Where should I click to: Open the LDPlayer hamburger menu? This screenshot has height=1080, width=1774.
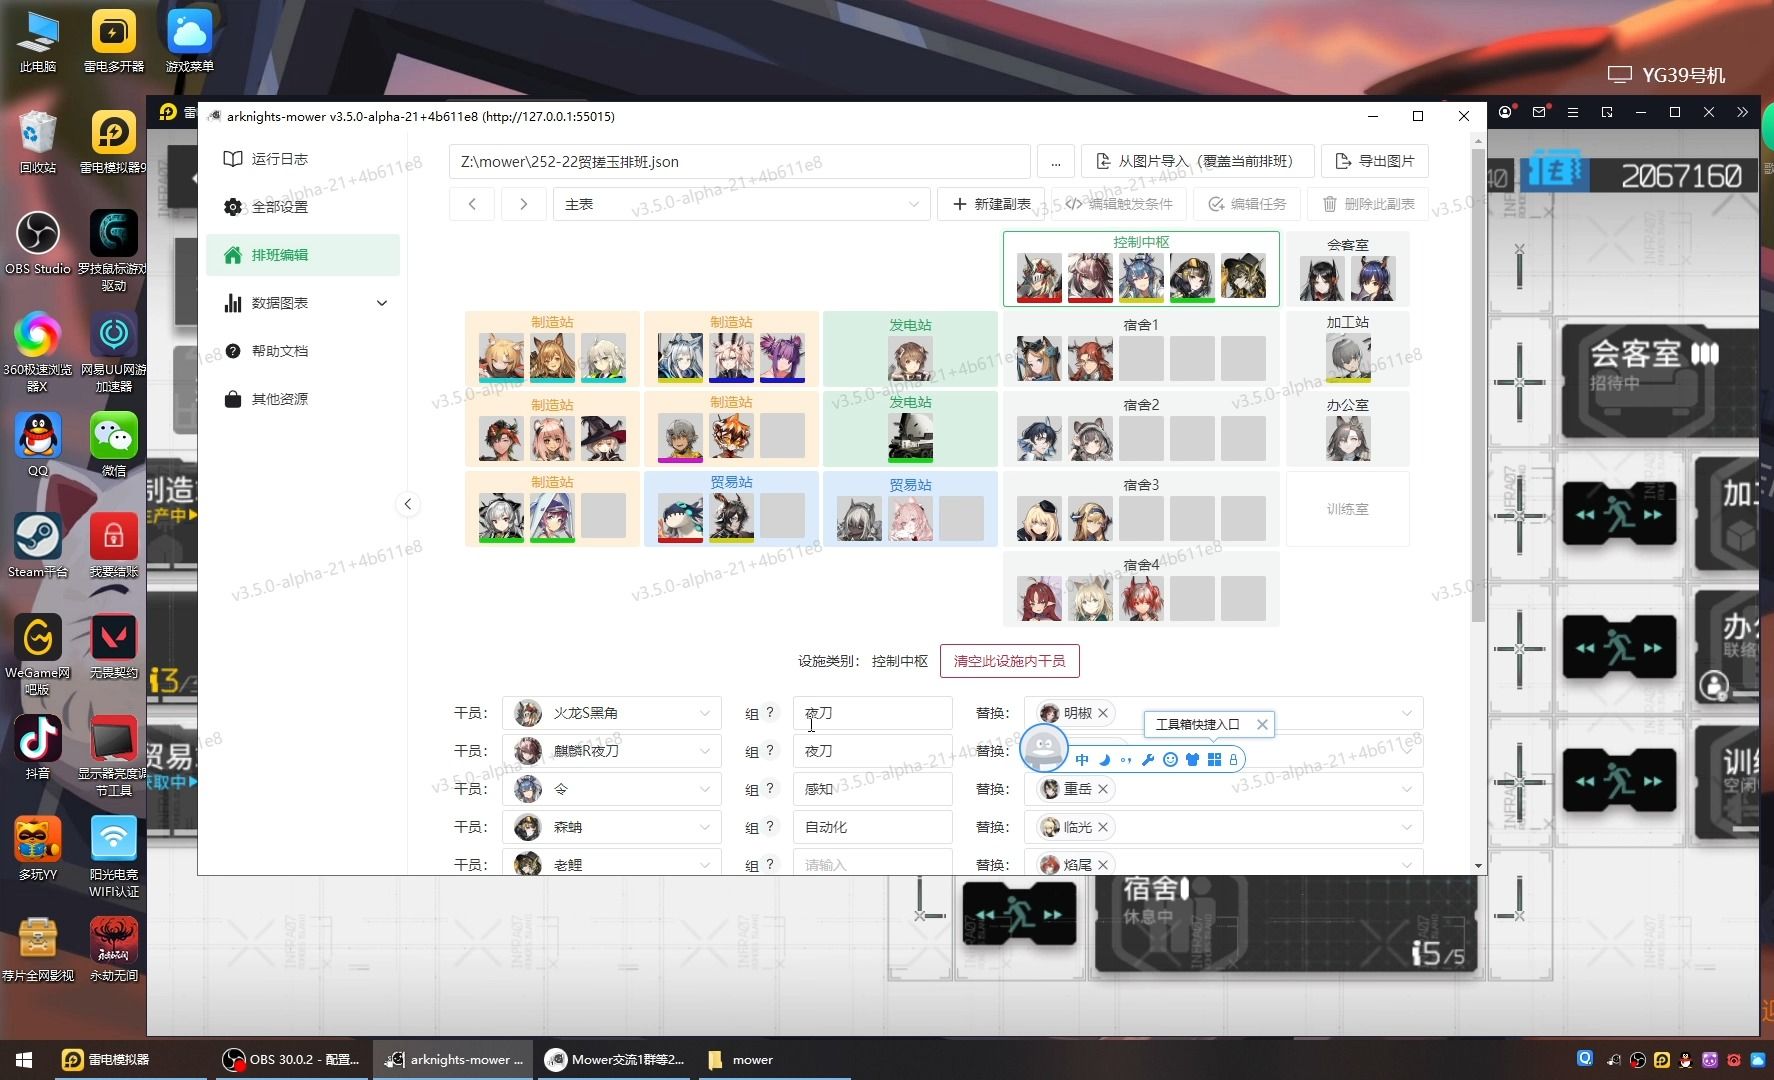tap(1573, 113)
